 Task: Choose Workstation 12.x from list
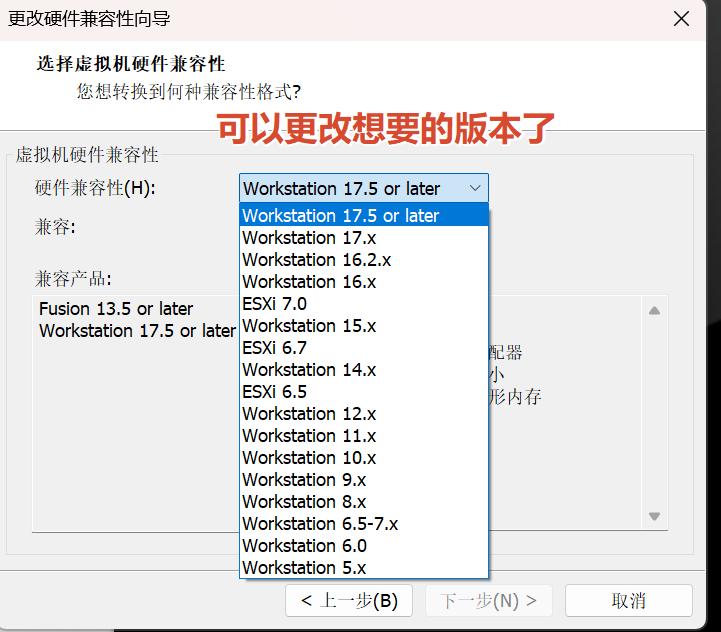coord(364,414)
